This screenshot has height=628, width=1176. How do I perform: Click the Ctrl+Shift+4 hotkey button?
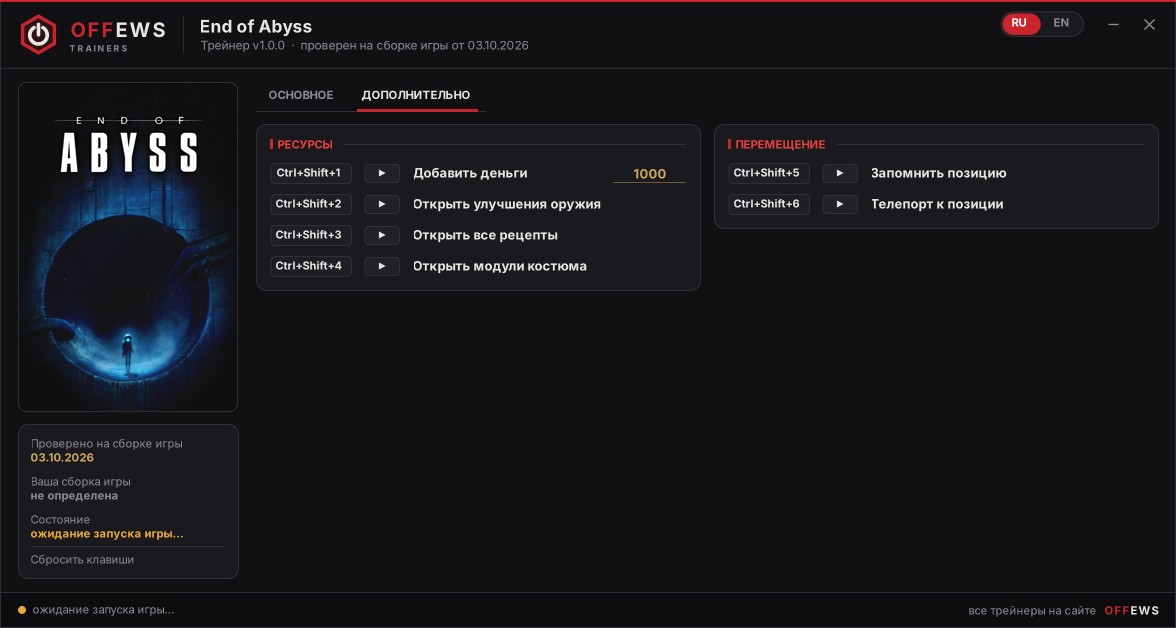point(311,266)
